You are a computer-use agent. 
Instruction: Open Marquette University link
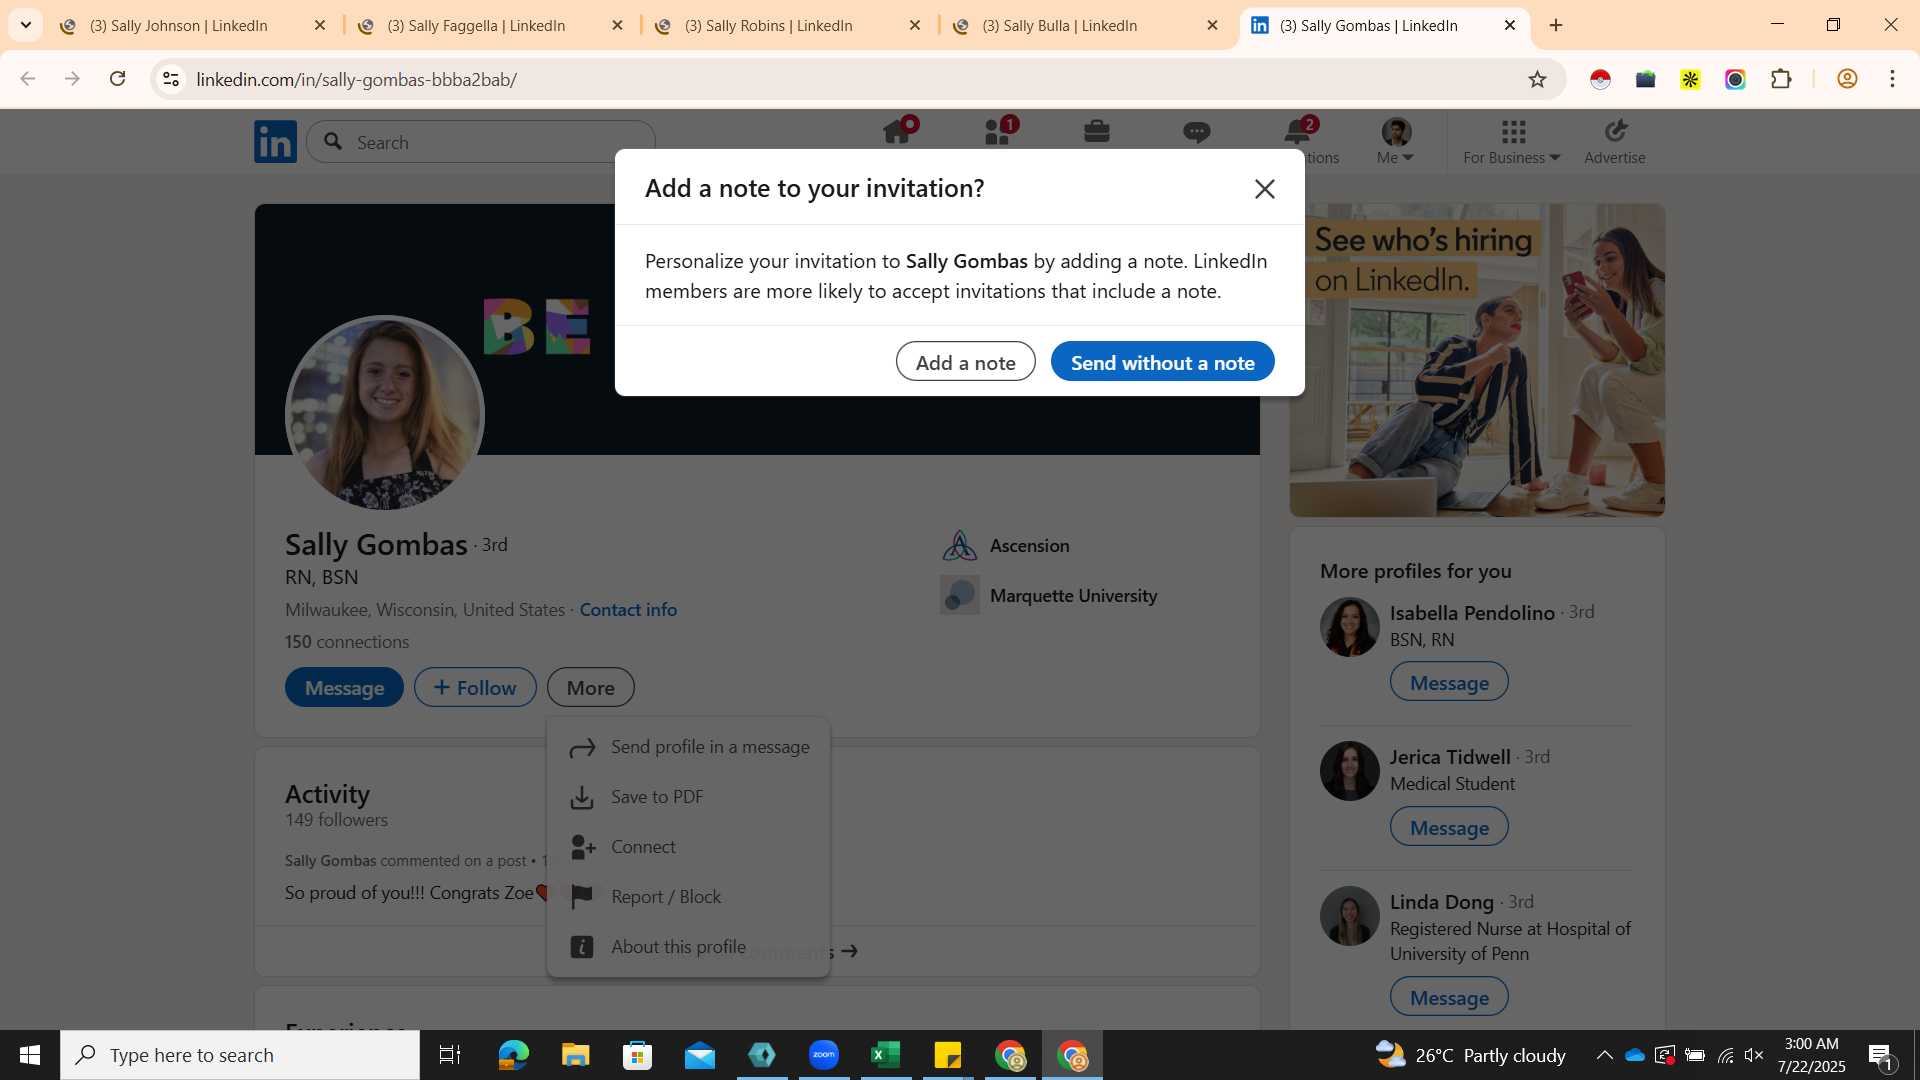[1049, 595]
